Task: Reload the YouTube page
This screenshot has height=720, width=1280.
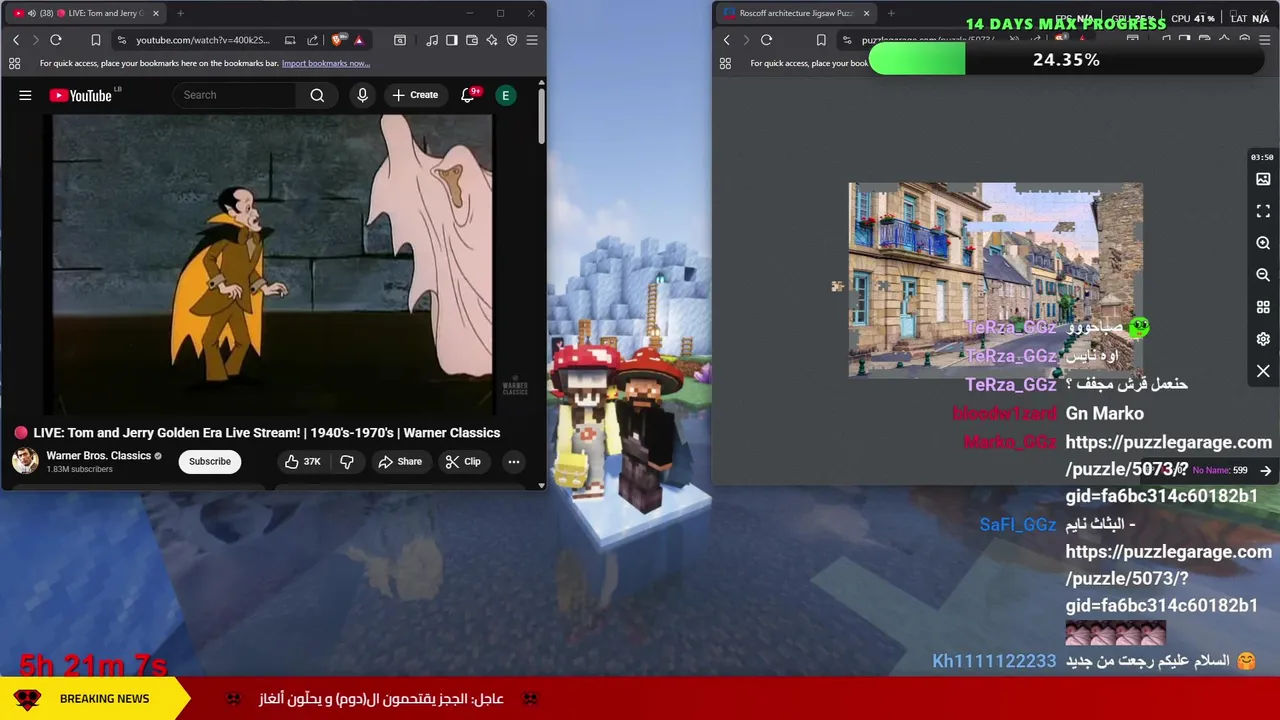Action: pyautogui.click(x=56, y=40)
